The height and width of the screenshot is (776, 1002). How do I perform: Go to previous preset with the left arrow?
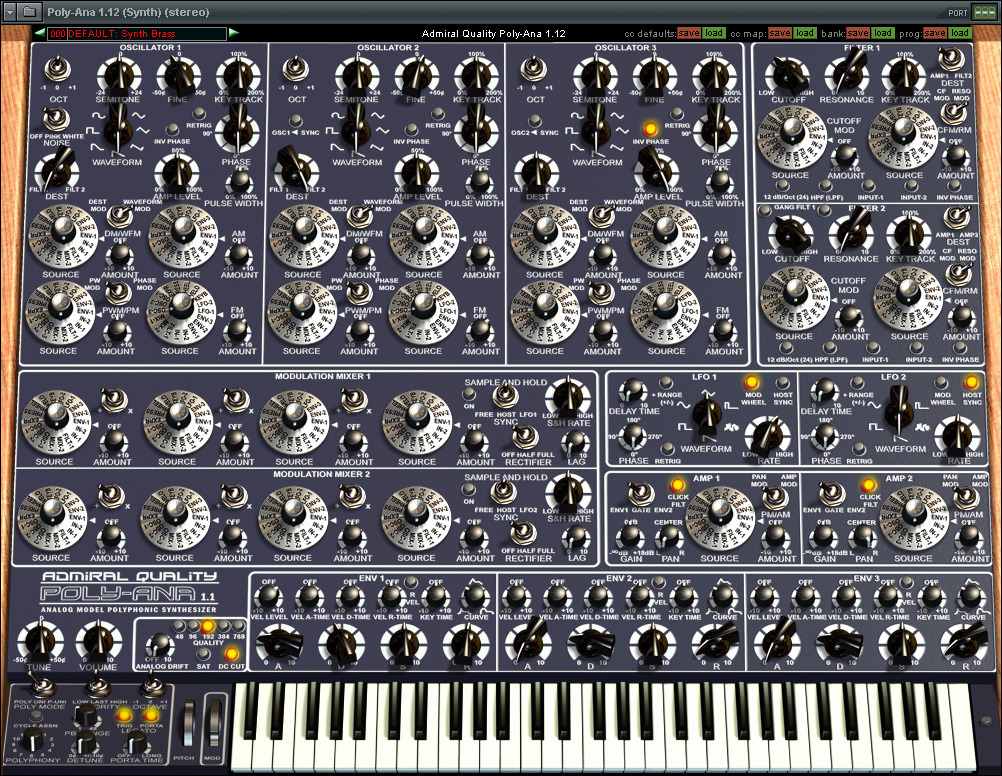click(x=40, y=33)
